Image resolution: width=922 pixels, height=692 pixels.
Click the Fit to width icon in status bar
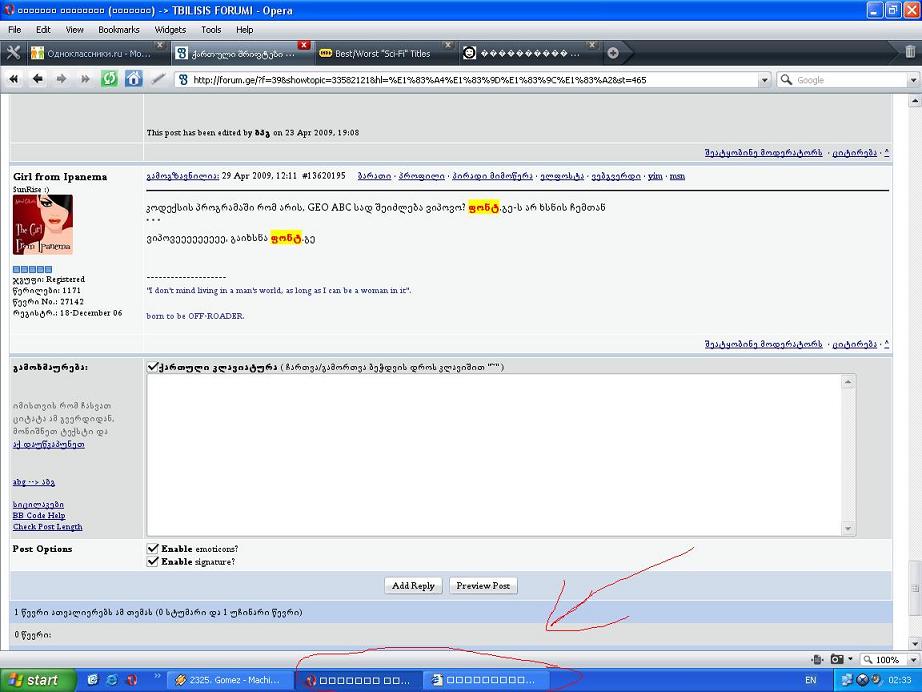(817, 660)
